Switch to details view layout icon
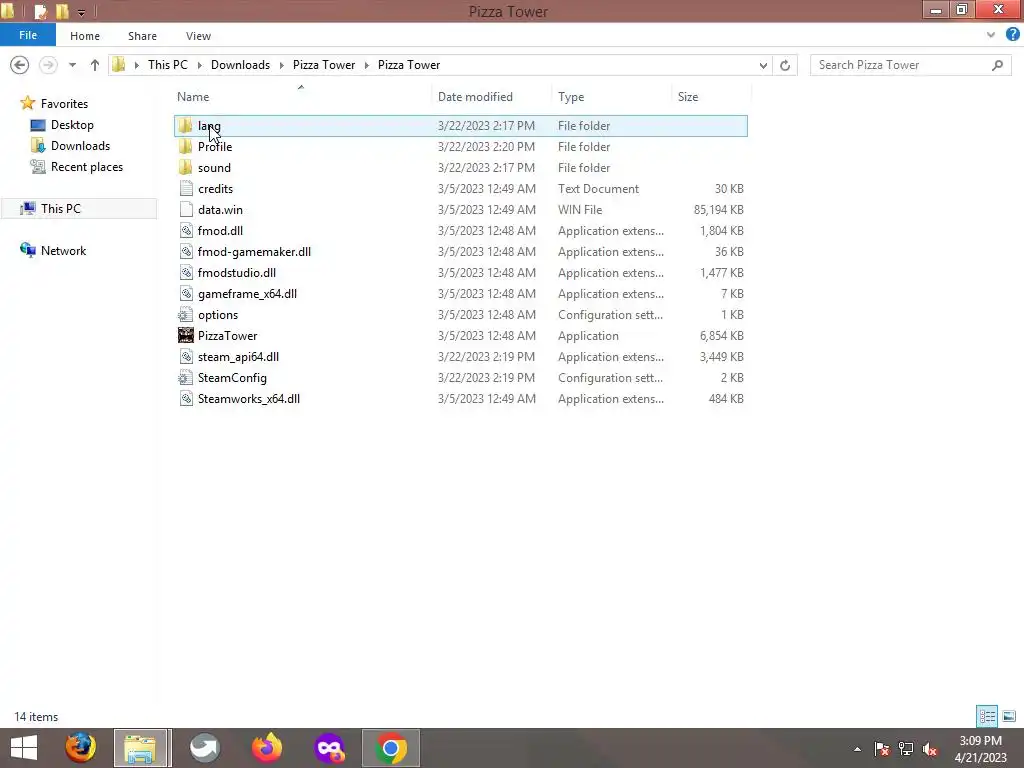Image resolution: width=1024 pixels, height=768 pixels. pyautogui.click(x=987, y=716)
